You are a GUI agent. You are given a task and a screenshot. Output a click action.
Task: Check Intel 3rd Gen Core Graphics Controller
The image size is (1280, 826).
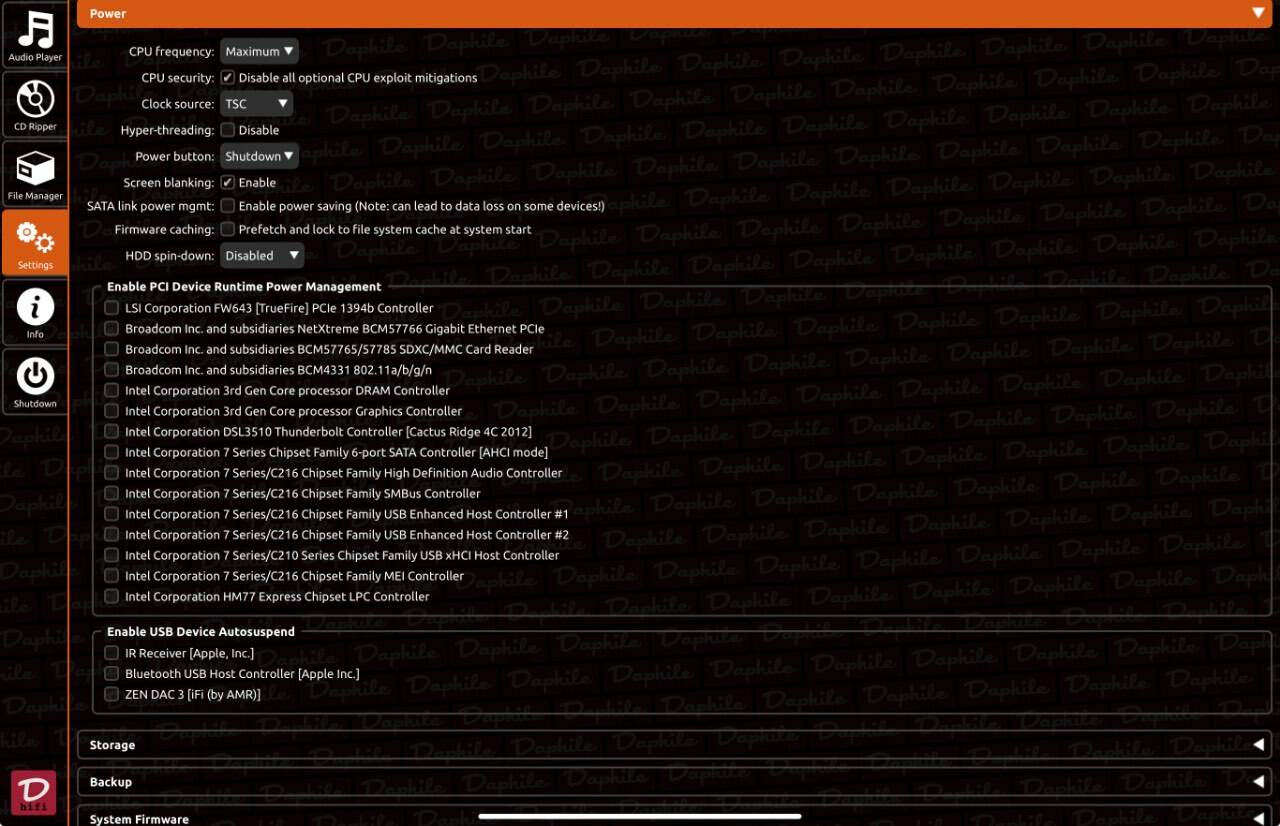point(112,411)
